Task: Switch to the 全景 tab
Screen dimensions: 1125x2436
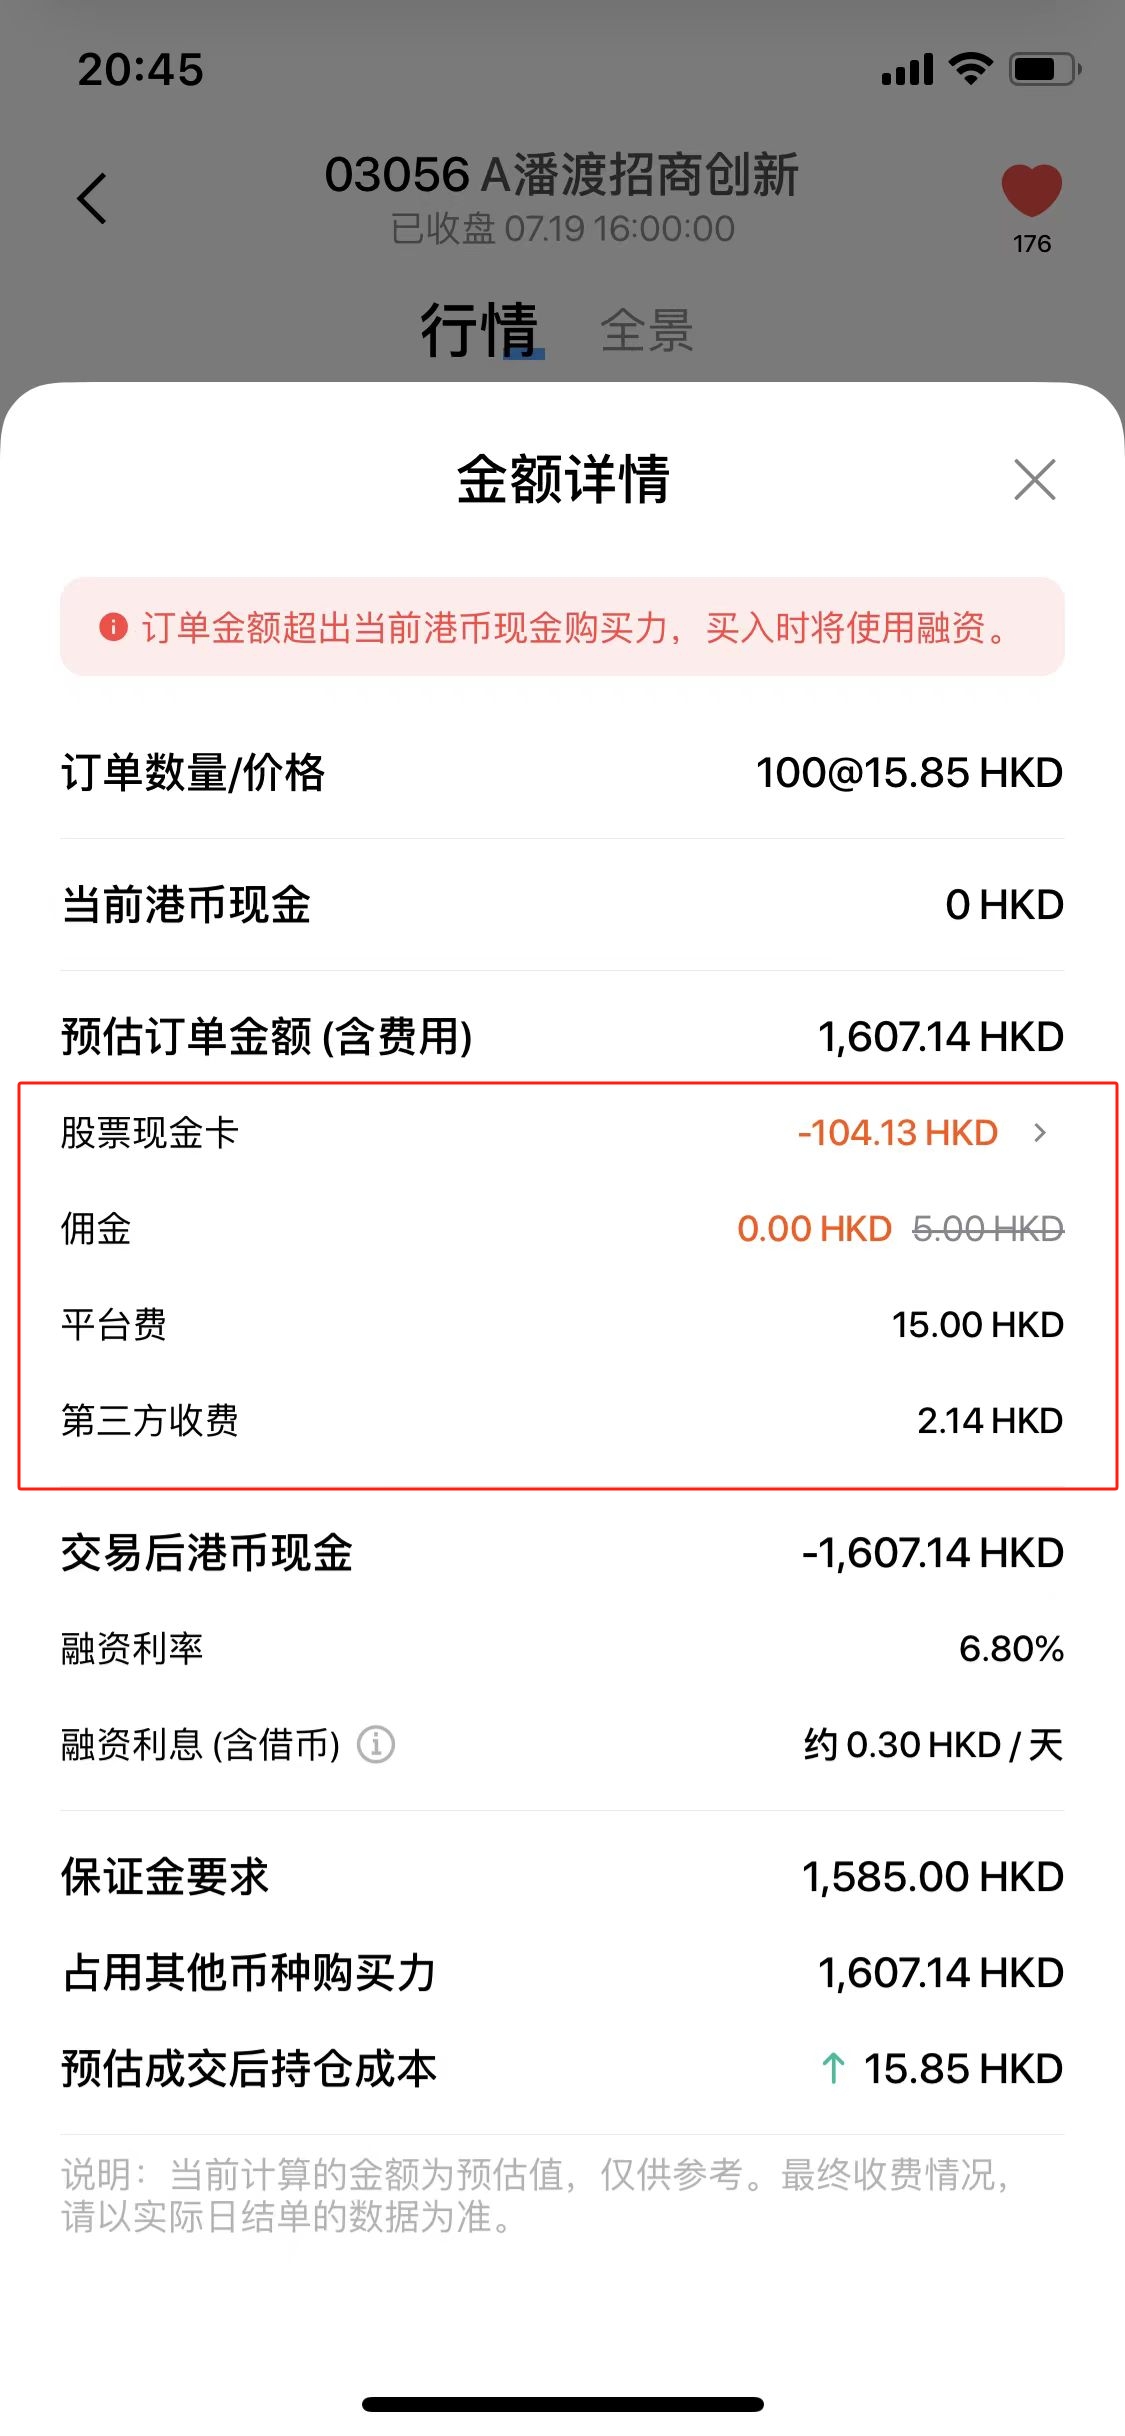Action: tap(646, 330)
